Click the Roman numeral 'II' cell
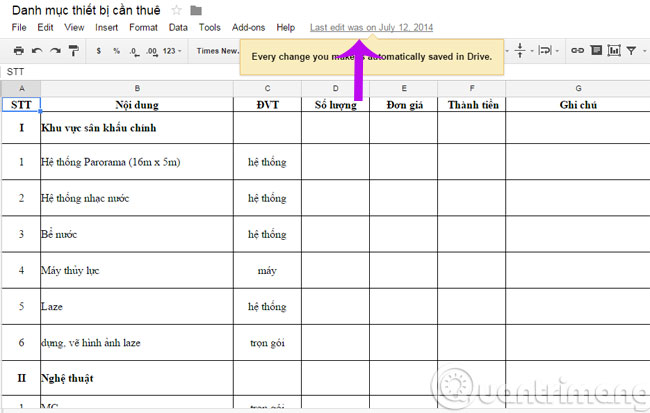Image resolution: width=650 pixels, height=413 pixels. [21, 378]
